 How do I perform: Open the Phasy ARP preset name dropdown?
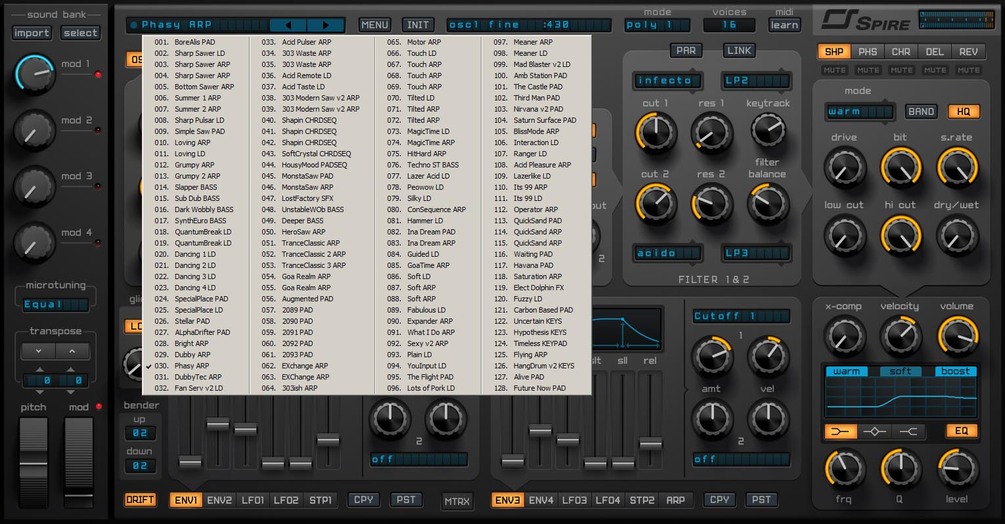[x=198, y=25]
